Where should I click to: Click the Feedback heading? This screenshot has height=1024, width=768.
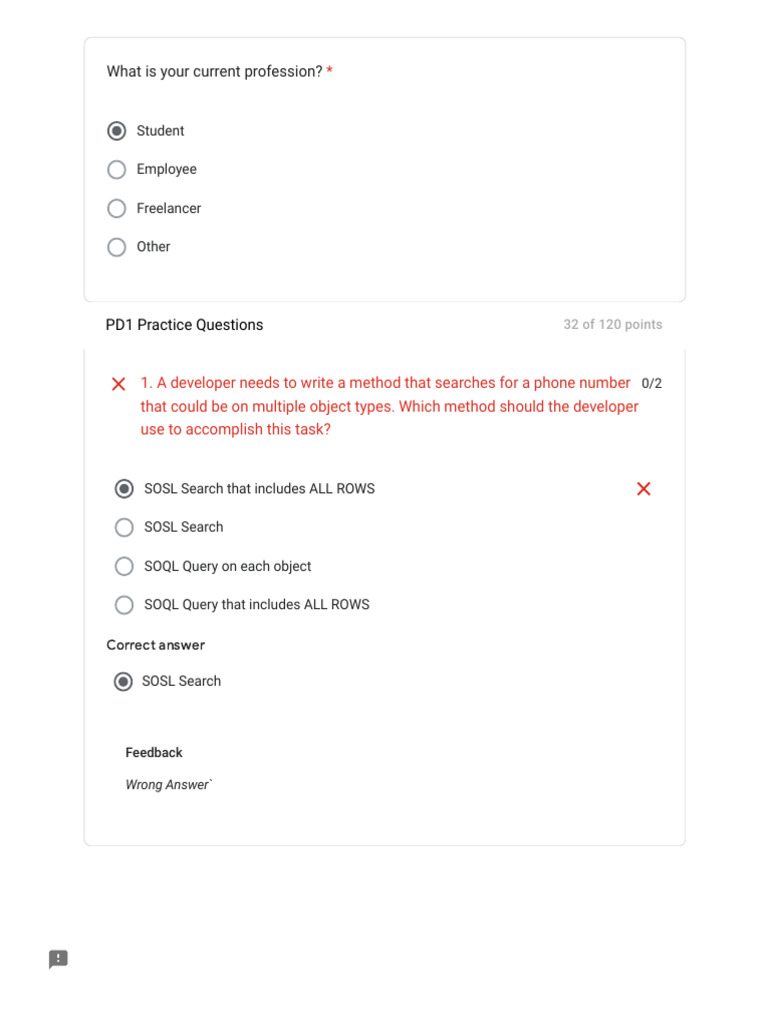(x=153, y=752)
